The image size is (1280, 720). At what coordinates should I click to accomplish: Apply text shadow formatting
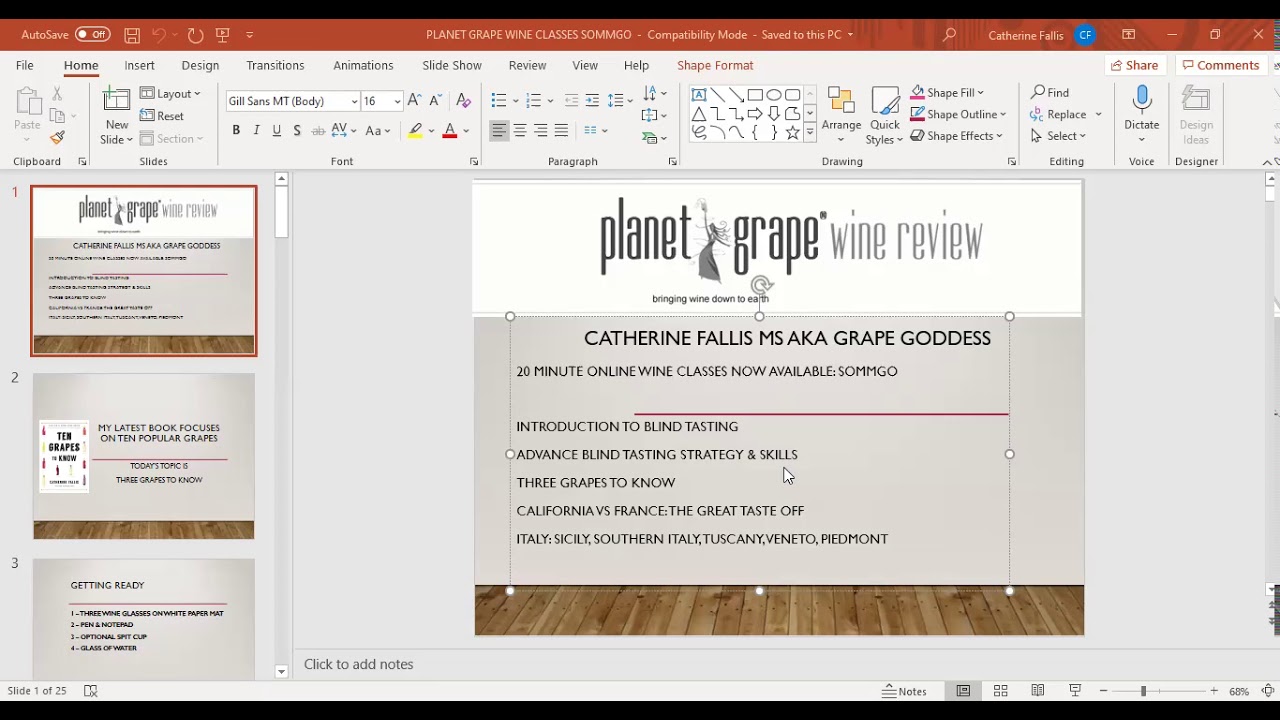(x=297, y=131)
